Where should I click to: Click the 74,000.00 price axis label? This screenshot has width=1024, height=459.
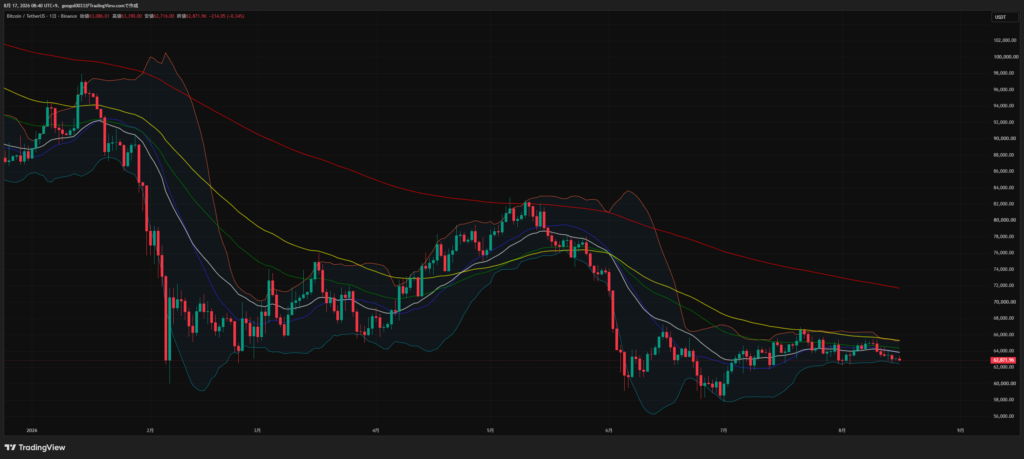pyautogui.click(x=1003, y=269)
